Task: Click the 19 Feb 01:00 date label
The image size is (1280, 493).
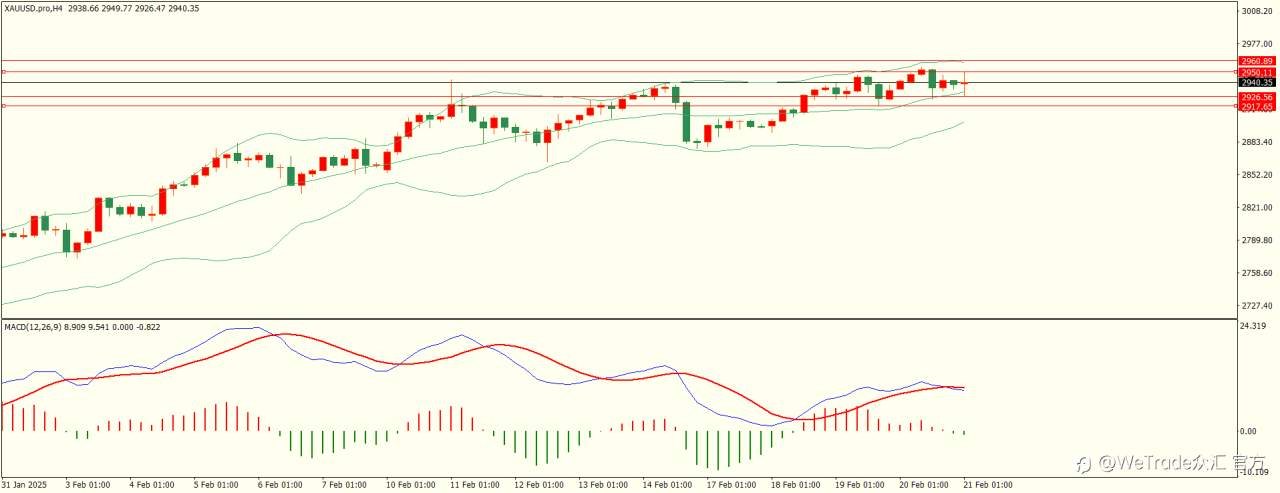Action: click(858, 485)
